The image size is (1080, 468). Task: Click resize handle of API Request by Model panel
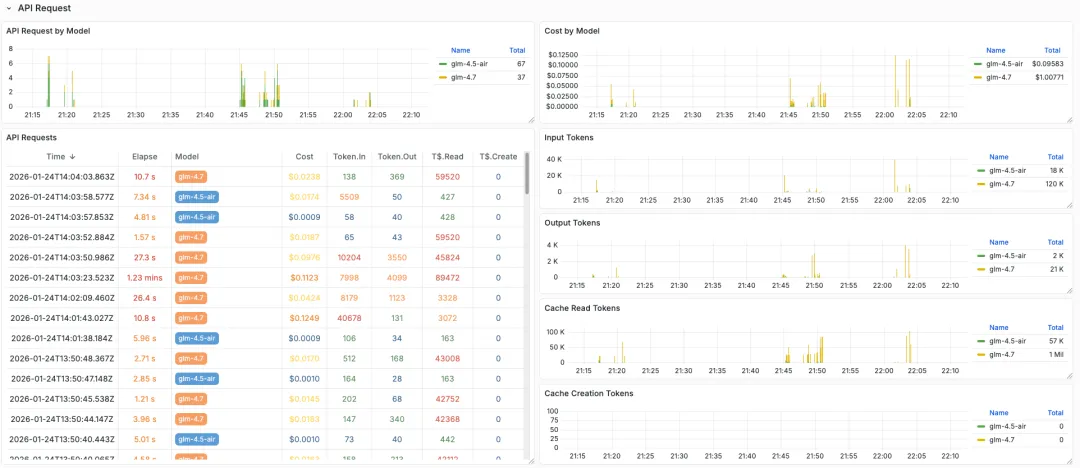531,120
